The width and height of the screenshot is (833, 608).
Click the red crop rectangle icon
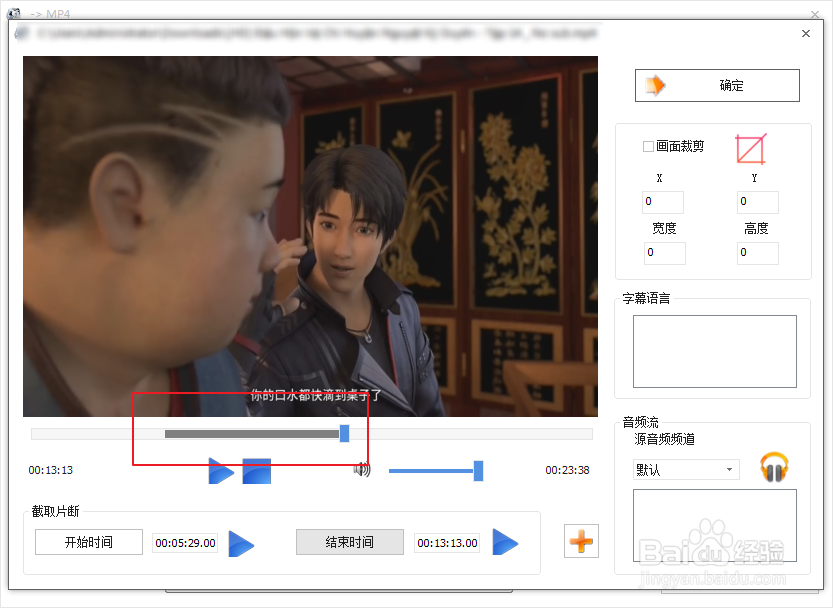[751, 149]
